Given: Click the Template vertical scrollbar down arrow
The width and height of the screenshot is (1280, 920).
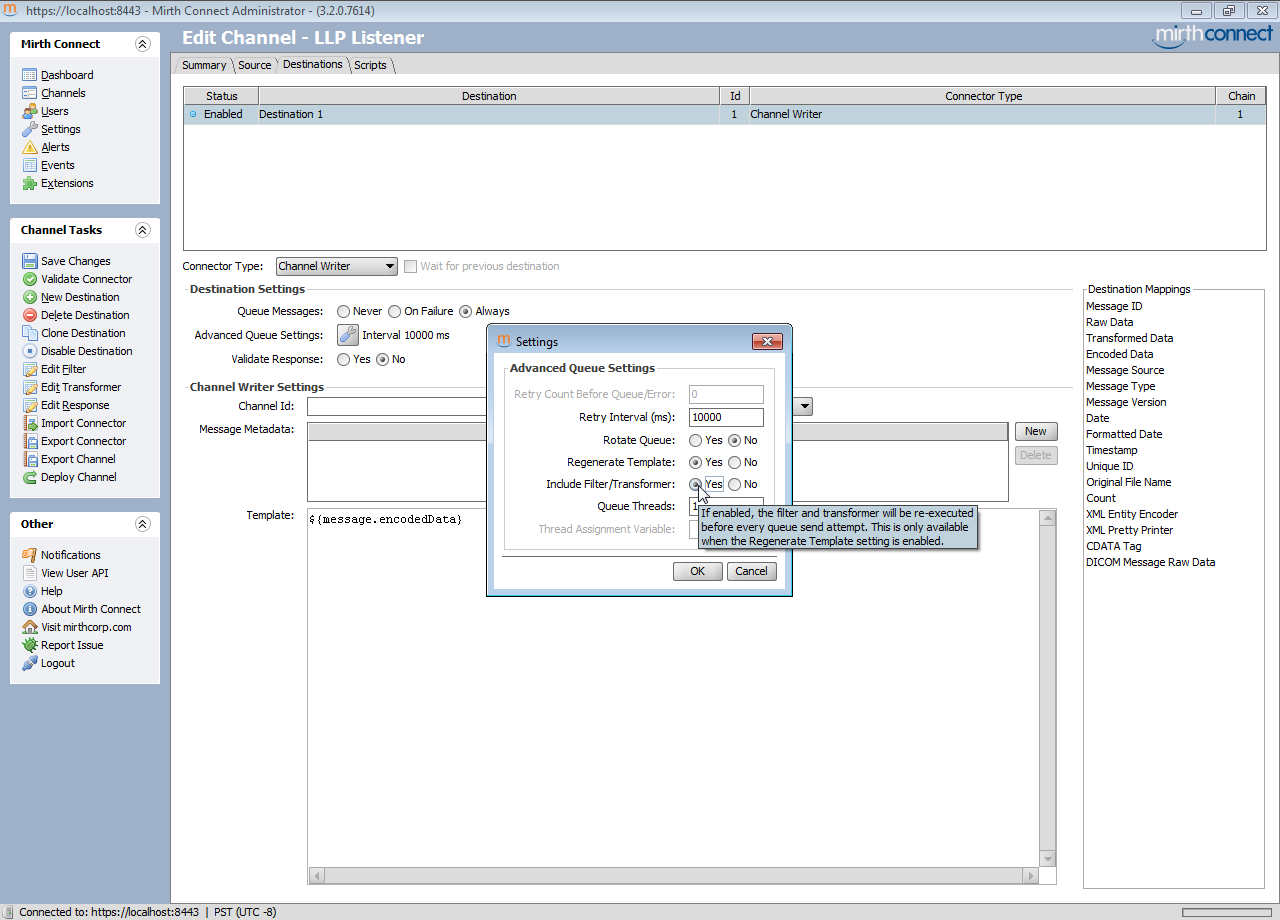Looking at the screenshot, I should pyautogui.click(x=1048, y=860).
